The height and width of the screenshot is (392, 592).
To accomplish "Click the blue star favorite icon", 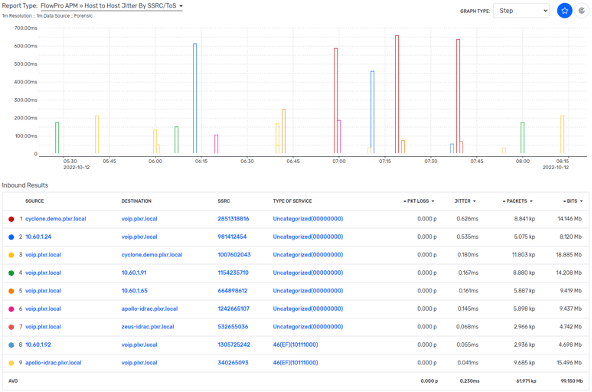I will [564, 11].
